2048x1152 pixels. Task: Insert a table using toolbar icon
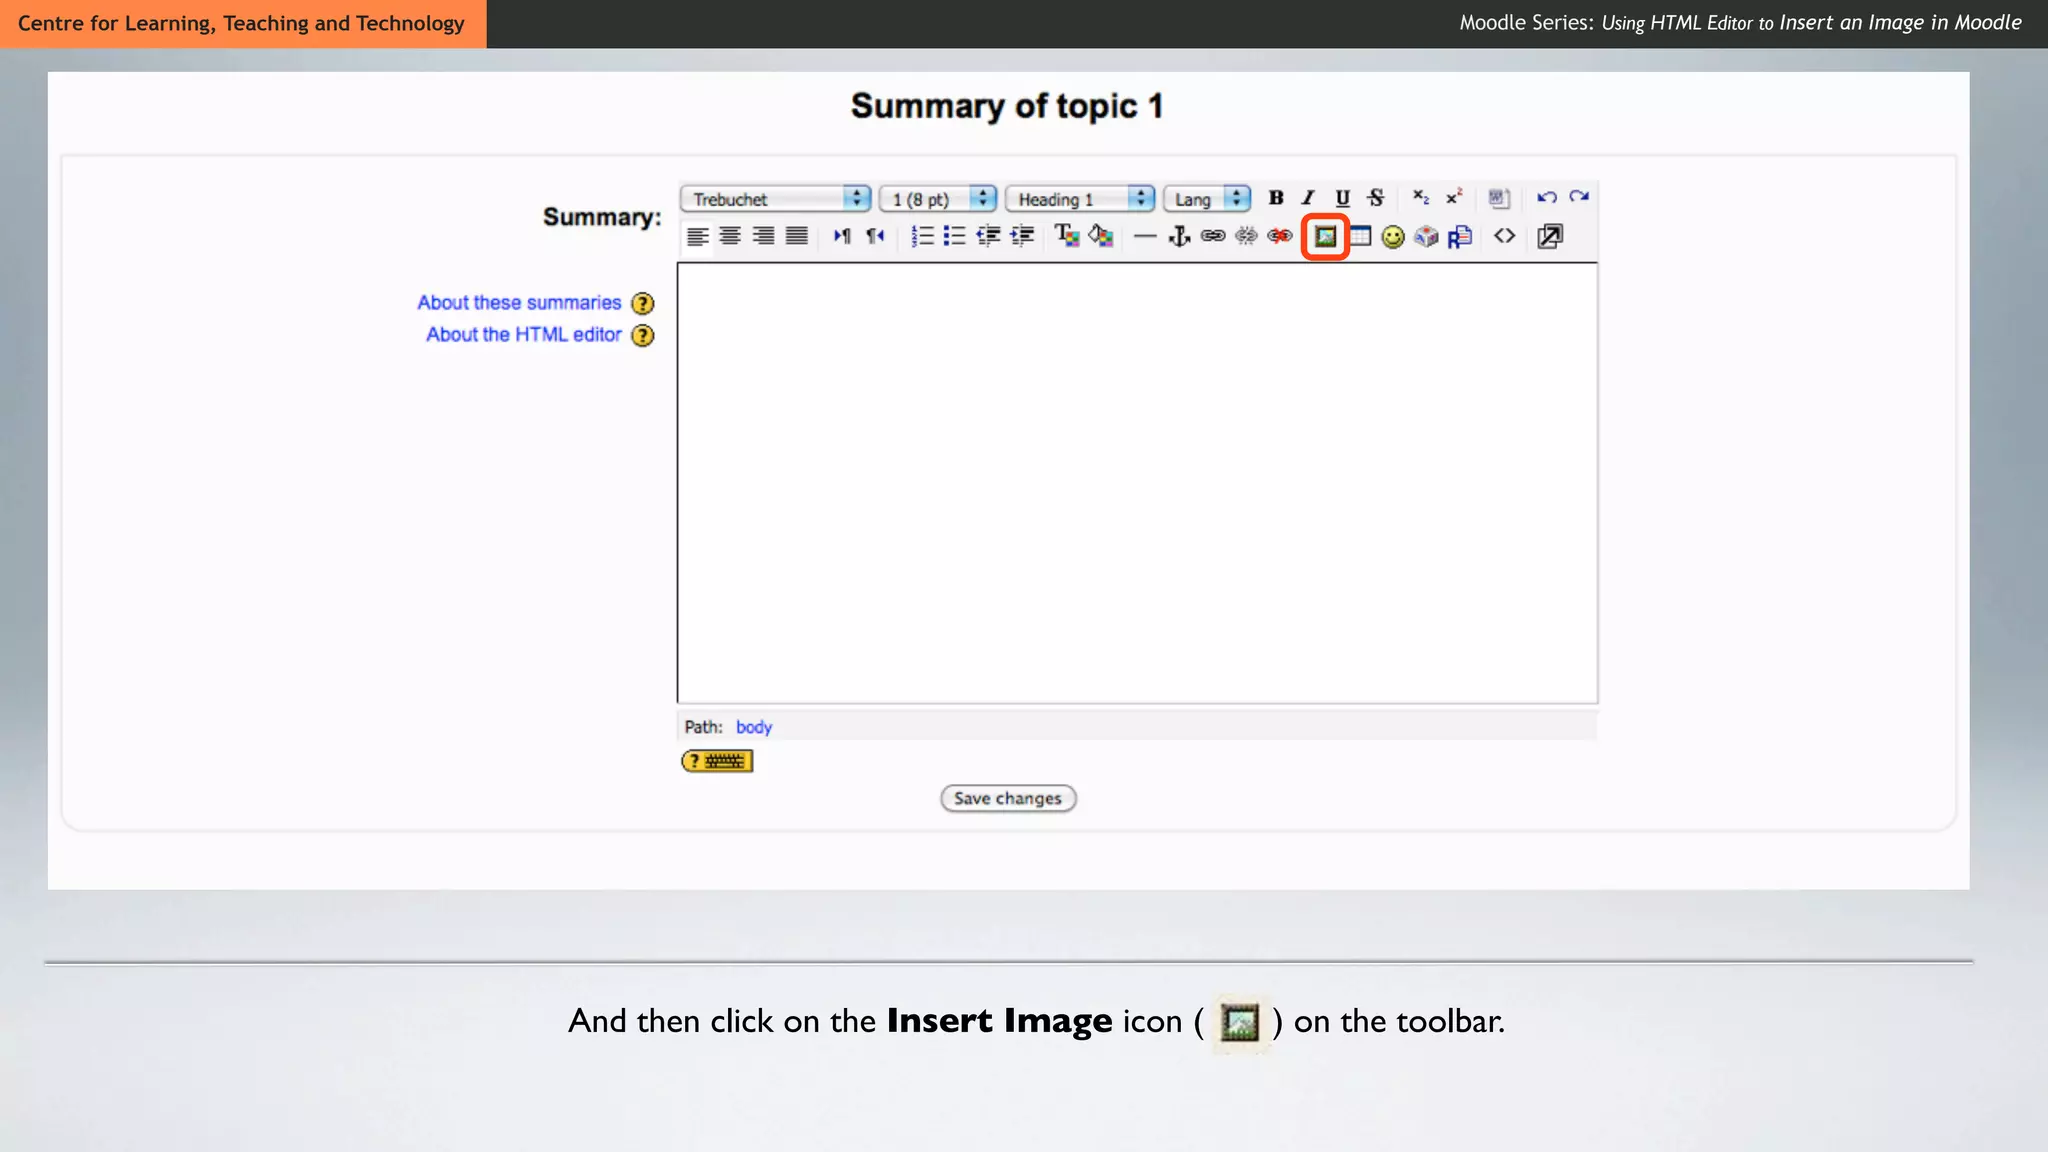pos(1360,237)
